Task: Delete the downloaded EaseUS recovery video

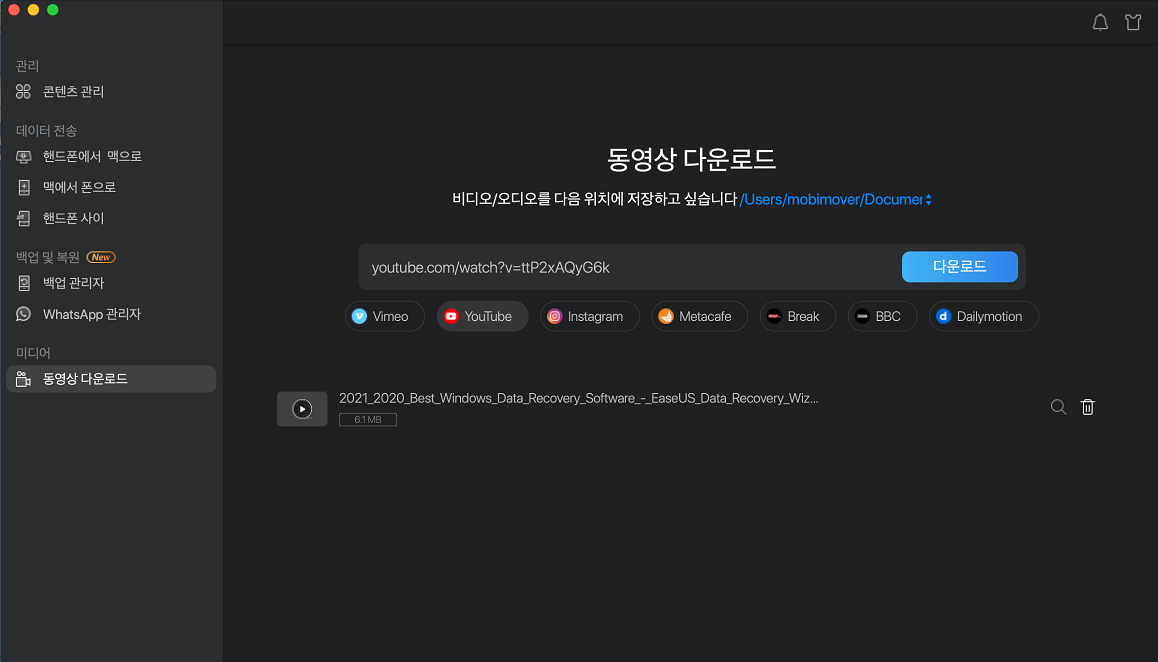Action: point(1088,407)
